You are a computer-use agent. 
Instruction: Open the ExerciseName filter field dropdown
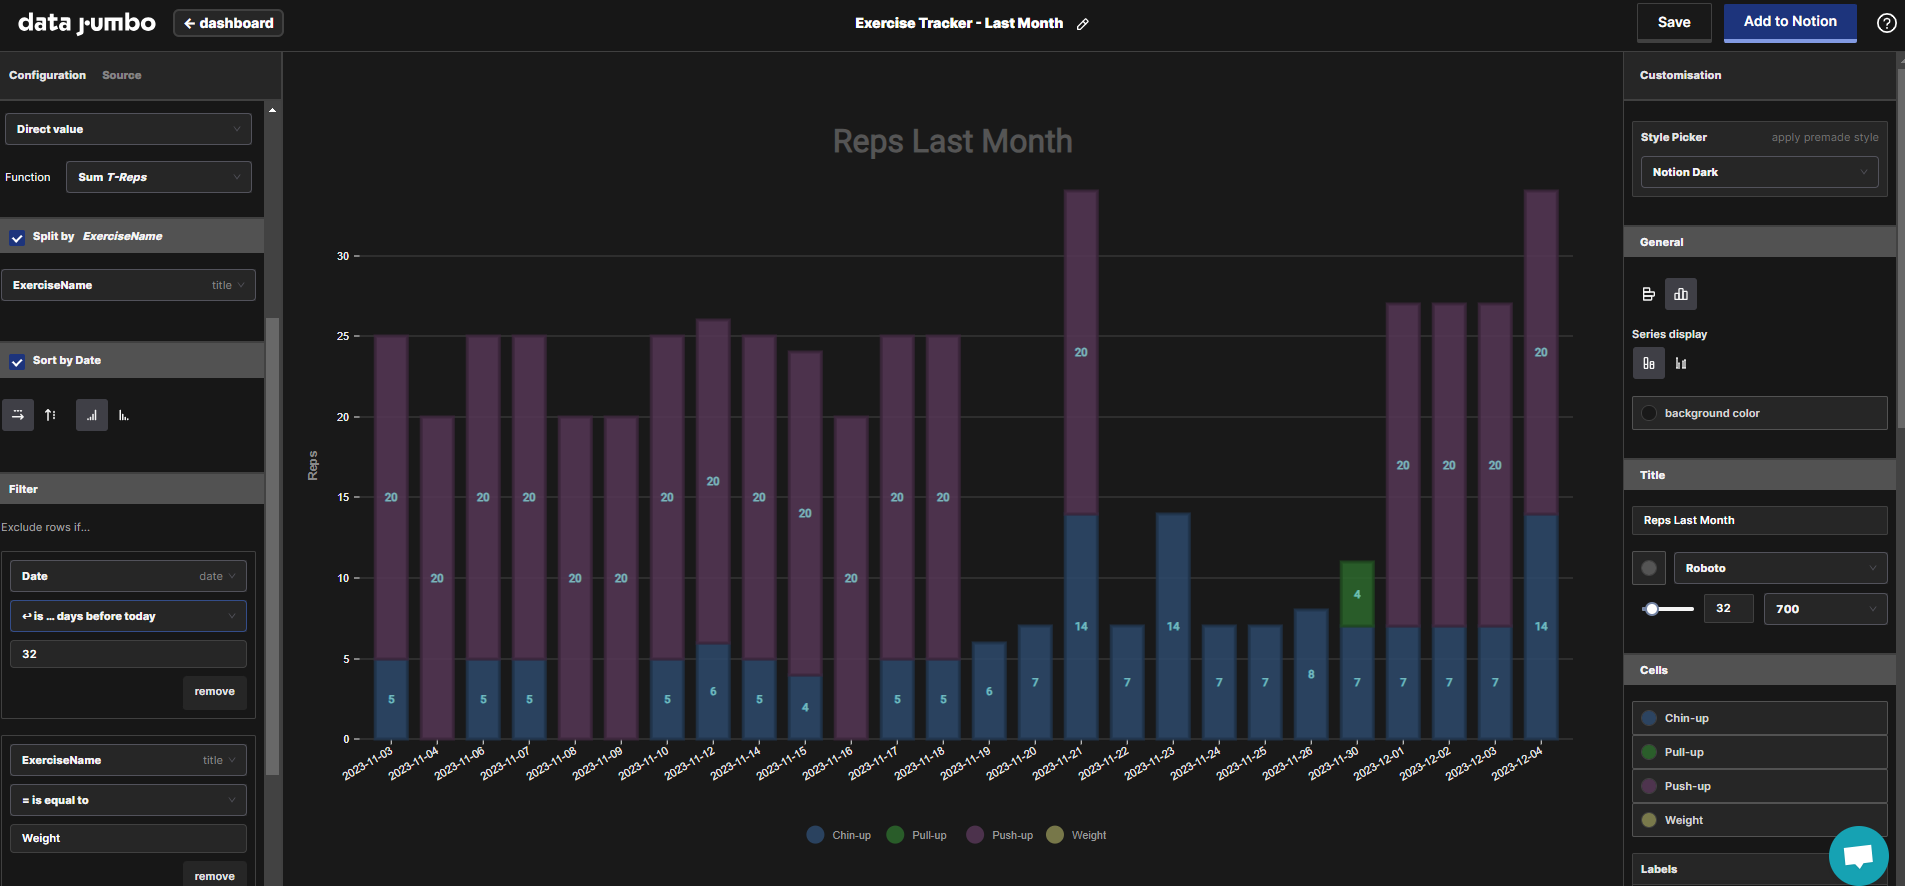point(128,760)
